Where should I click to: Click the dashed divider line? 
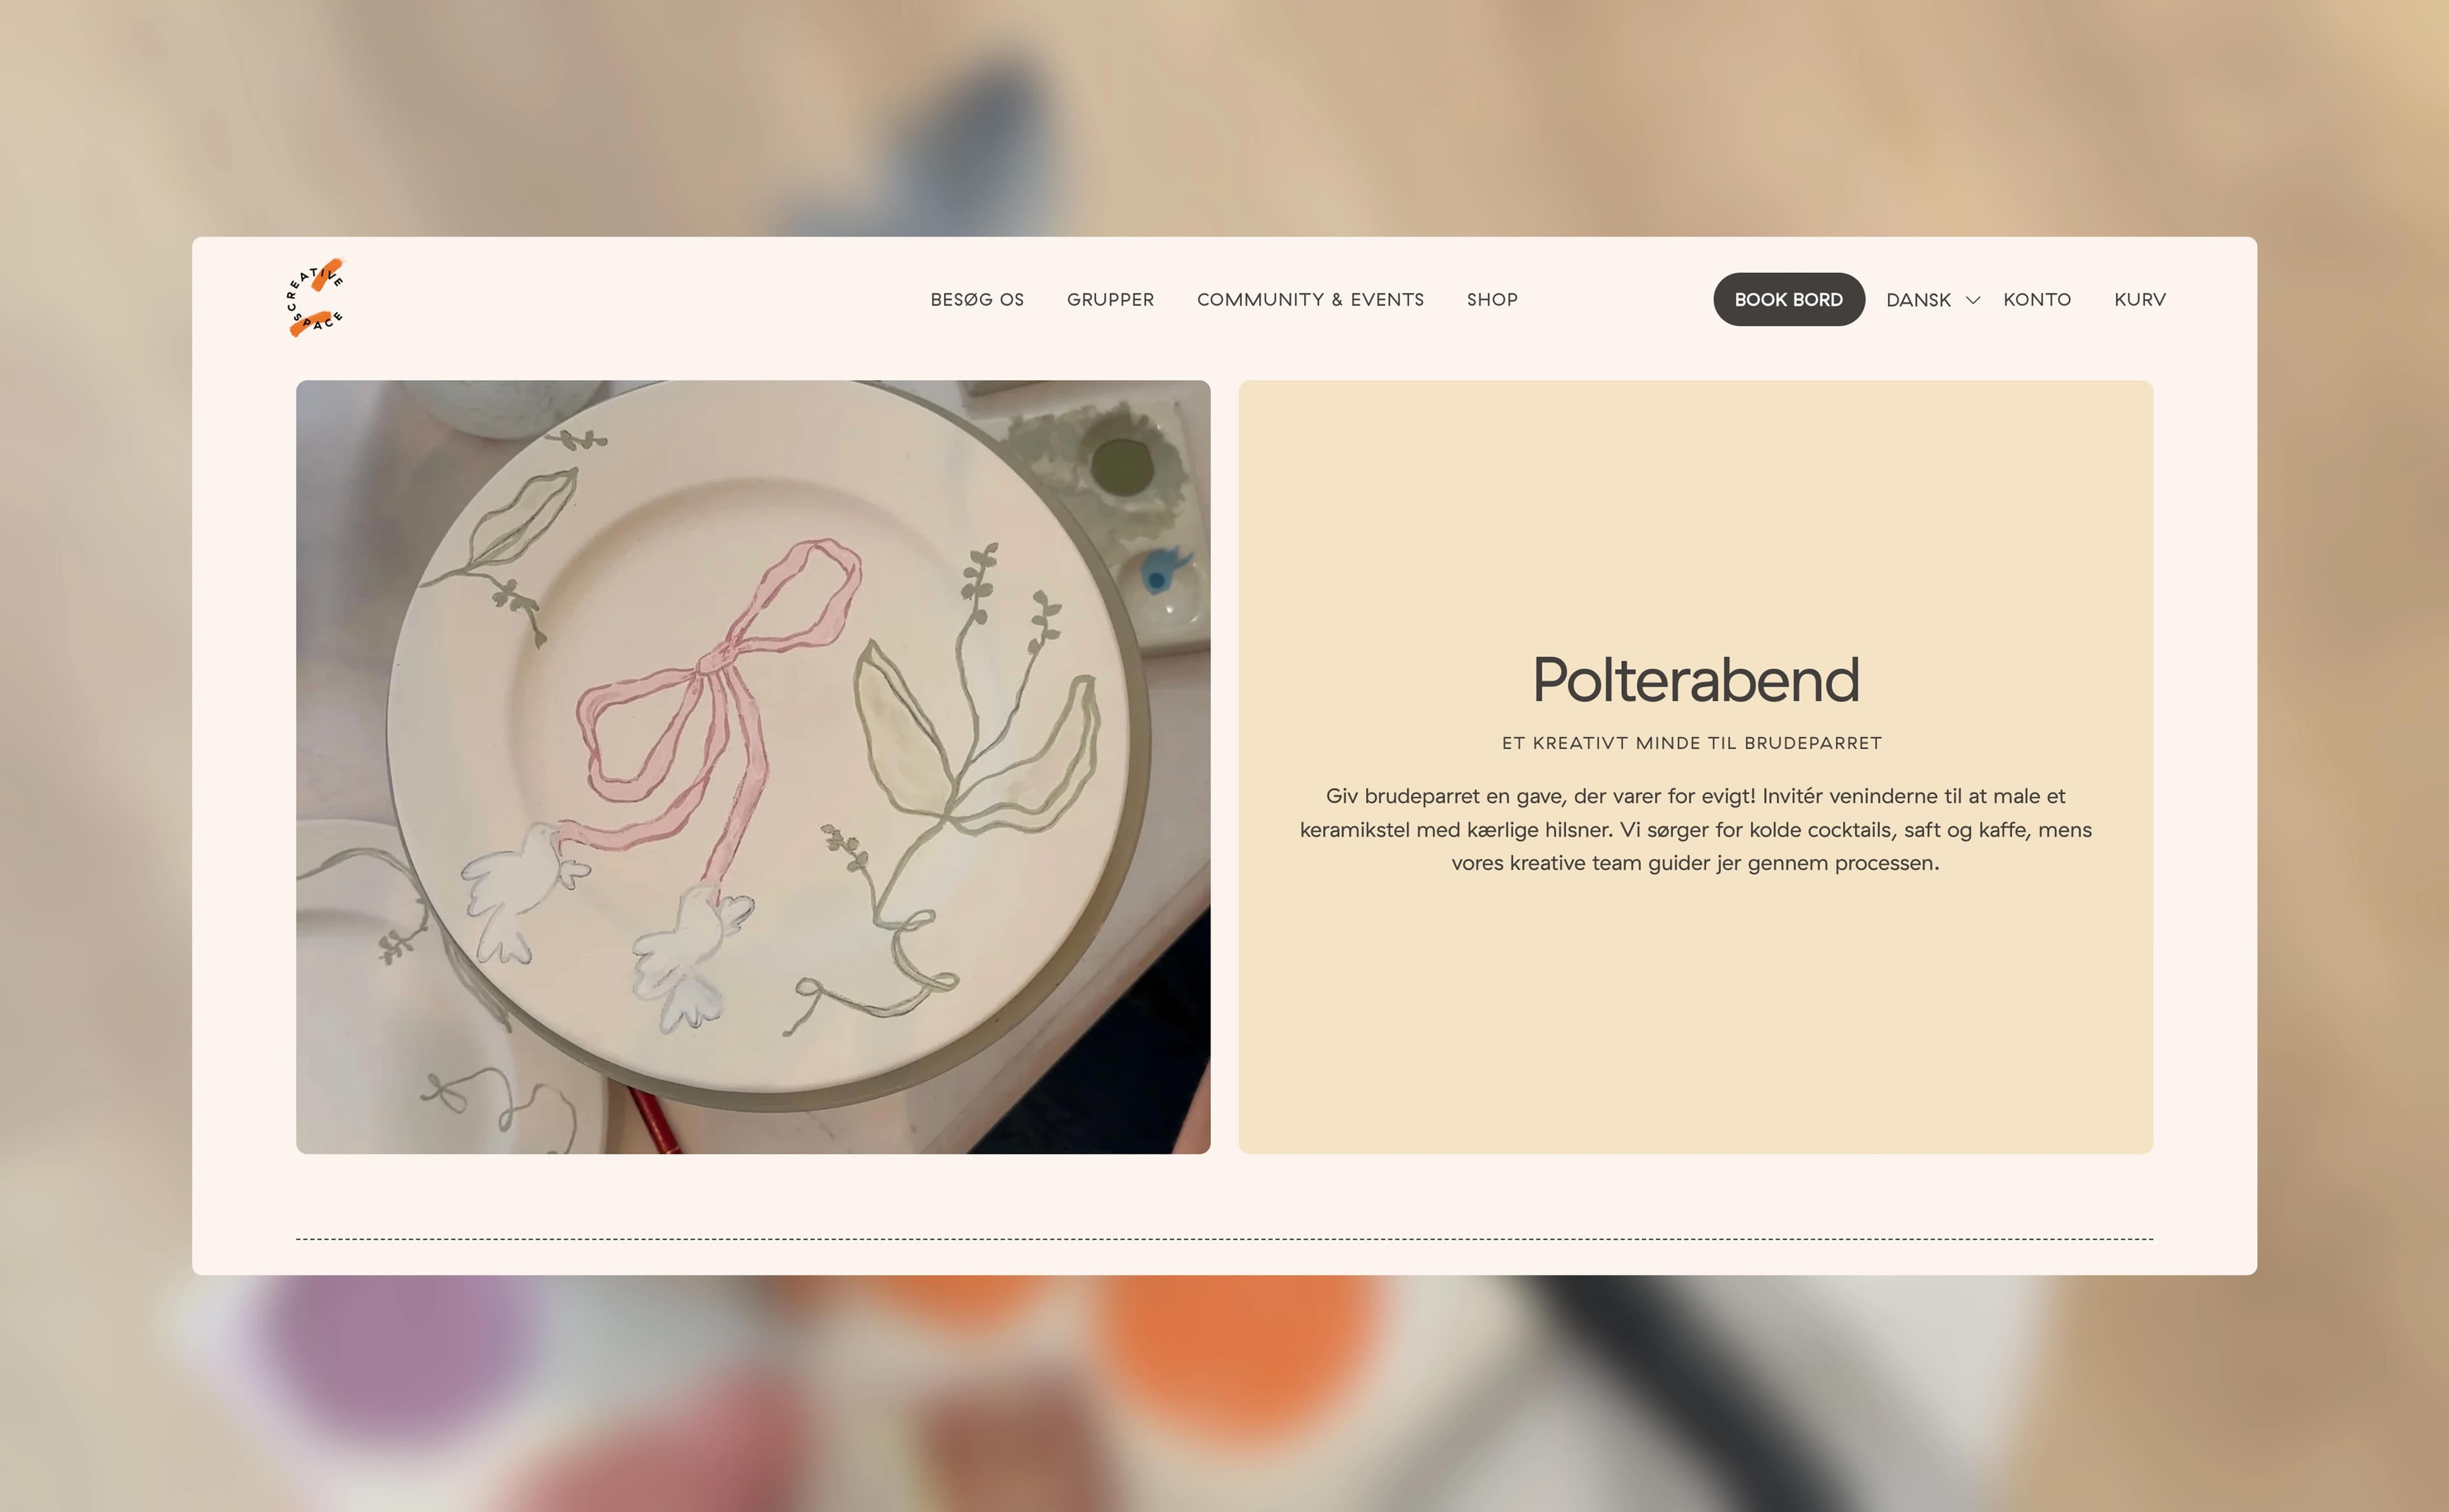point(1224,1239)
